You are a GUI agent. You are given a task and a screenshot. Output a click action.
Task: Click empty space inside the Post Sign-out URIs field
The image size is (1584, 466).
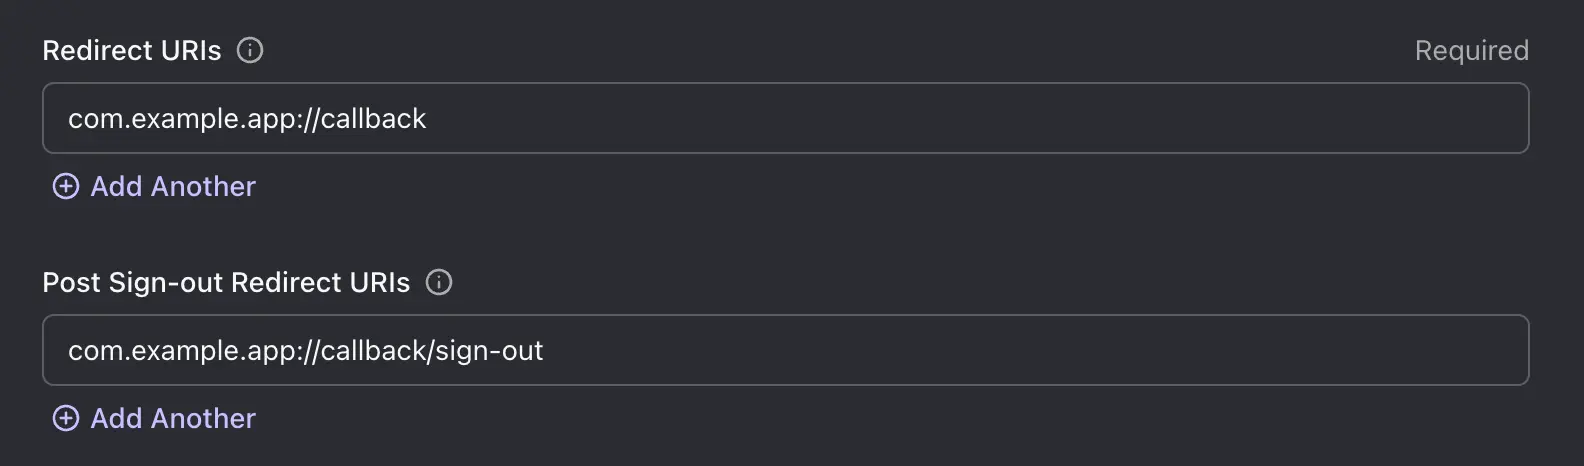(x=1000, y=350)
